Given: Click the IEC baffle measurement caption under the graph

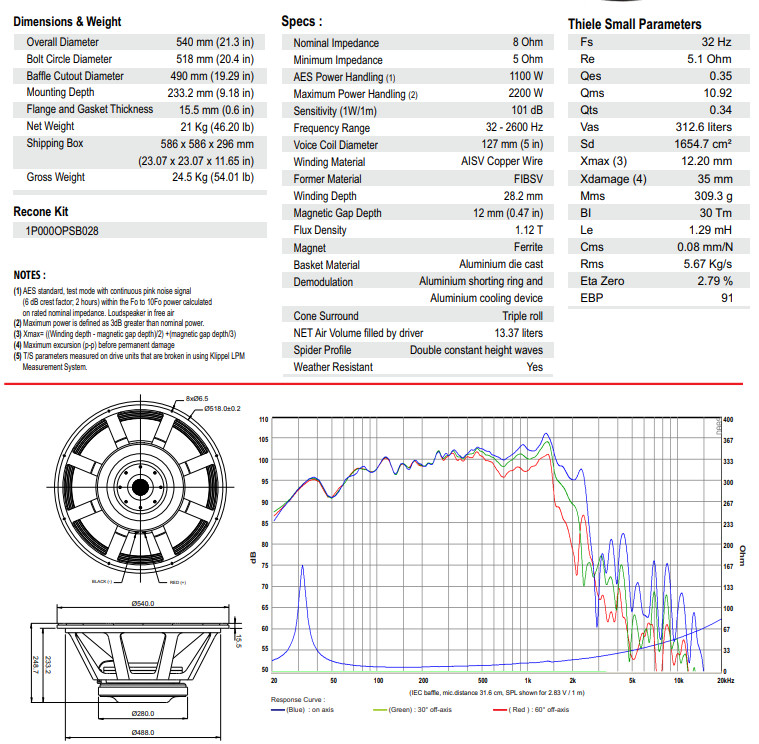Looking at the screenshot, I should click(x=497, y=693).
